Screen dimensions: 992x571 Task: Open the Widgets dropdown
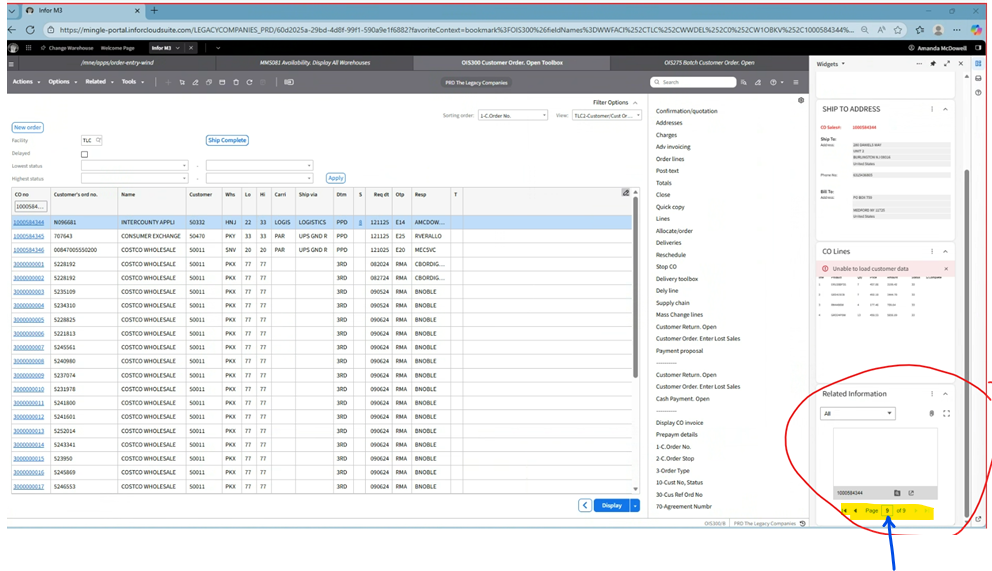(x=830, y=64)
